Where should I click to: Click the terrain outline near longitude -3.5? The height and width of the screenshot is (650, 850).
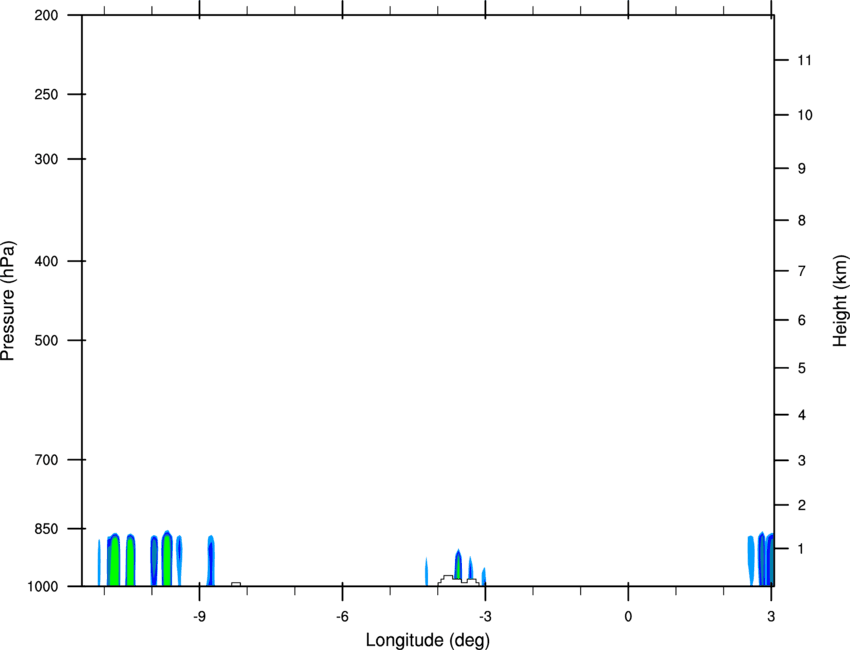(459, 581)
